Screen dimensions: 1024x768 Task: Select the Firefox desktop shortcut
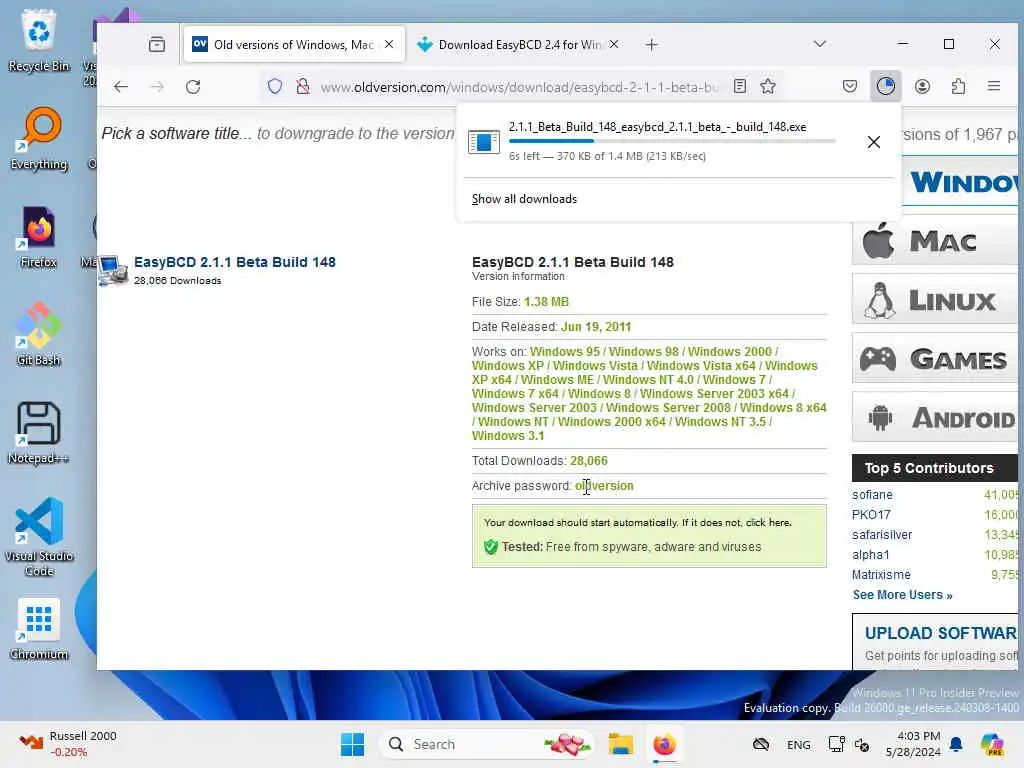coord(39,237)
